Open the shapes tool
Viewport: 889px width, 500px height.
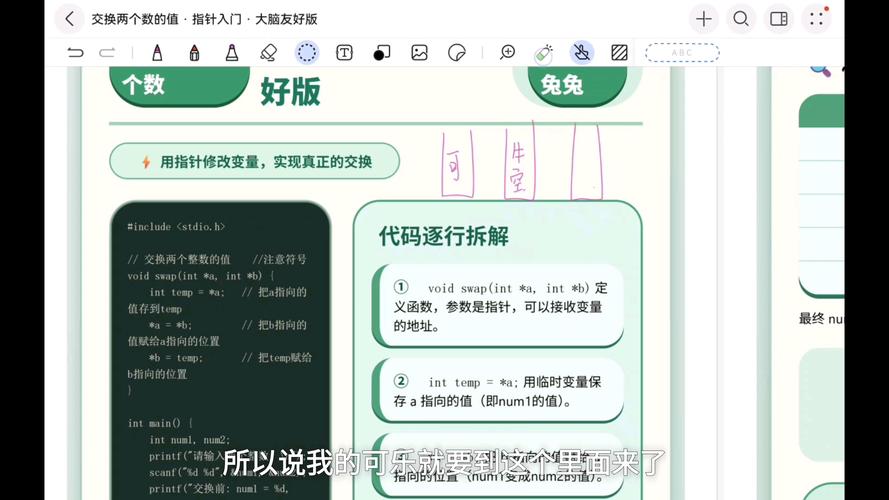click(x=382, y=53)
